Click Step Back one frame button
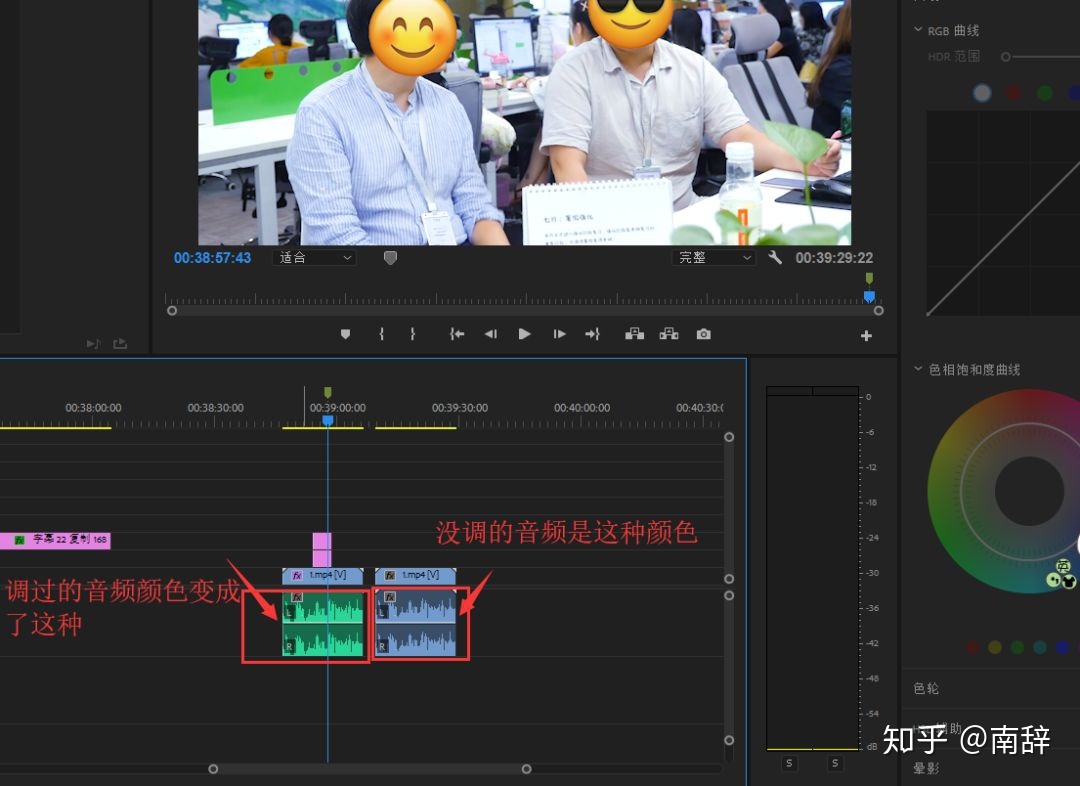Image resolution: width=1080 pixels, height=786 pixels. coord(490,334)
